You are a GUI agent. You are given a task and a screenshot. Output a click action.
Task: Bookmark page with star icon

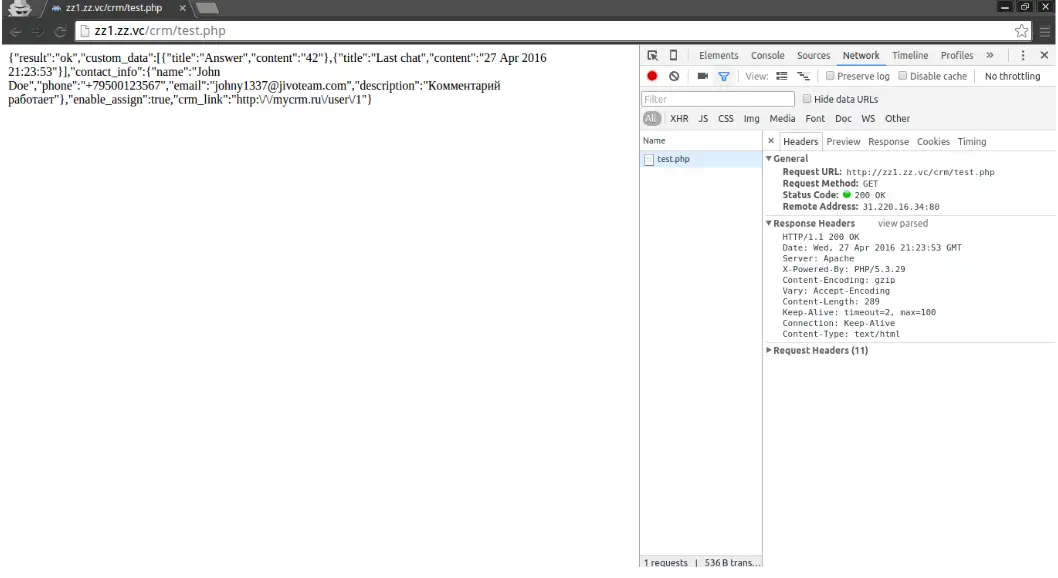[x=1022, y=31]
